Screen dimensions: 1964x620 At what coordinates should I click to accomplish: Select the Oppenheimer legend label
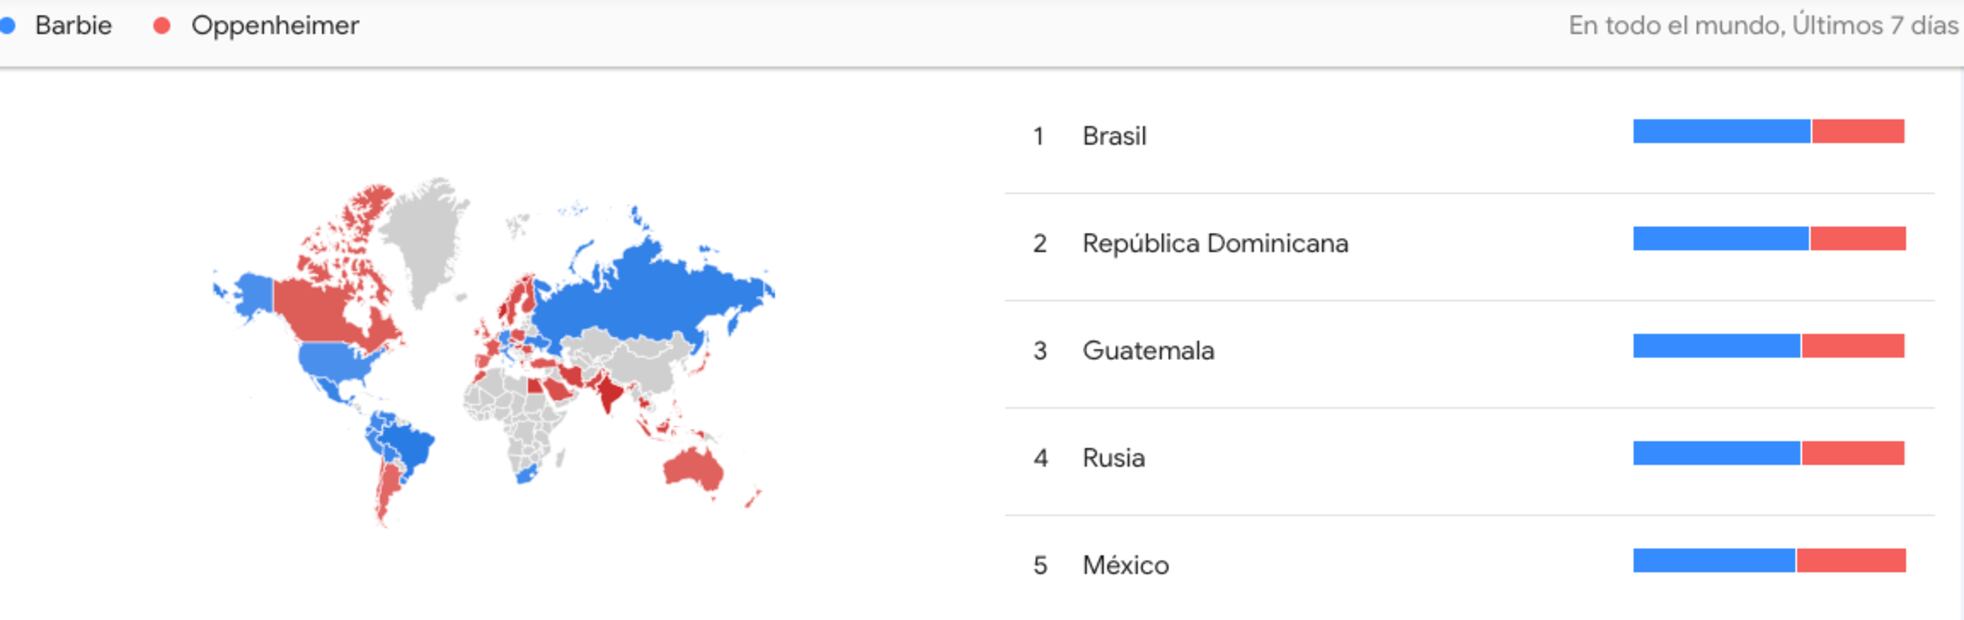tap(275, 26)
